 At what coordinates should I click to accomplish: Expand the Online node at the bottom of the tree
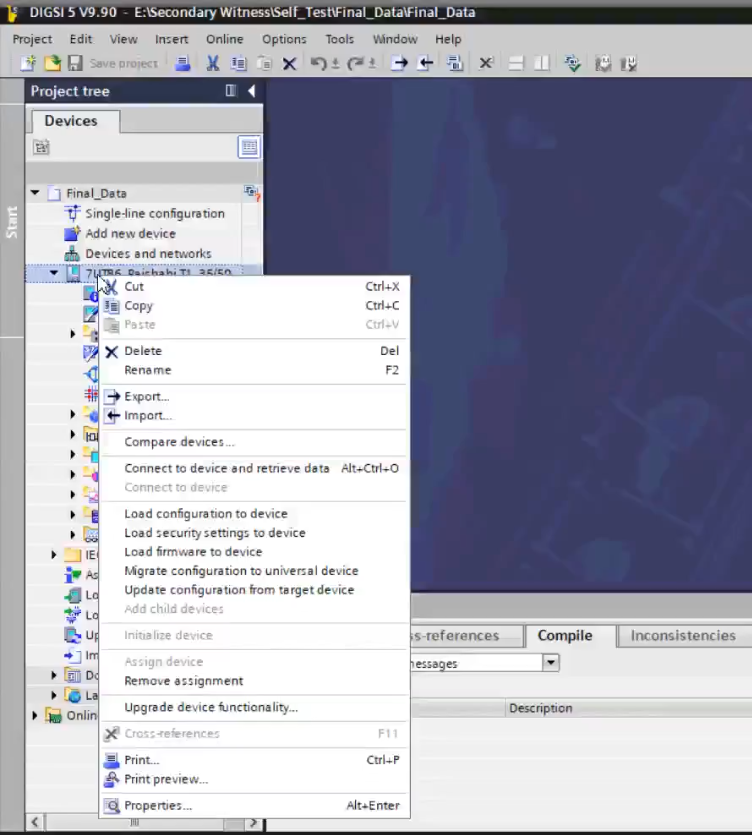tap(35, 715)
